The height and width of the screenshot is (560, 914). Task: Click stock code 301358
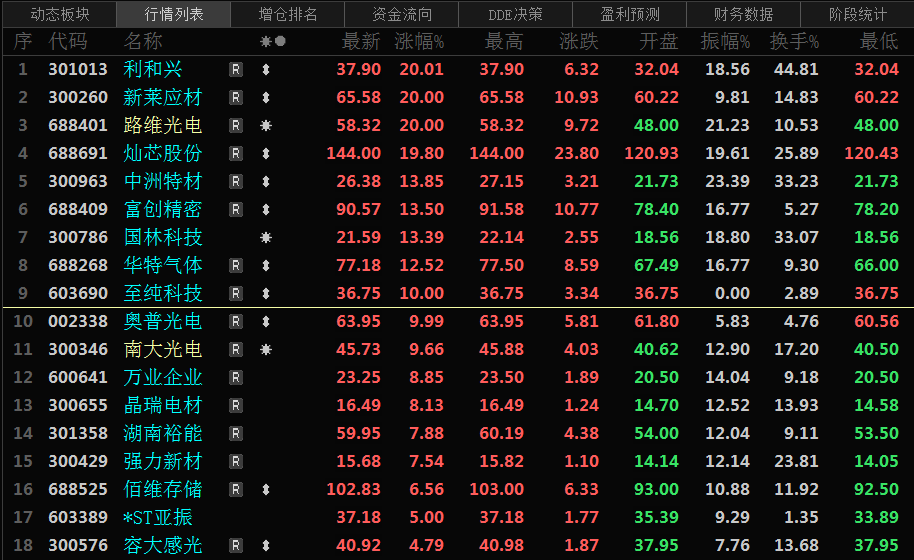78,433
